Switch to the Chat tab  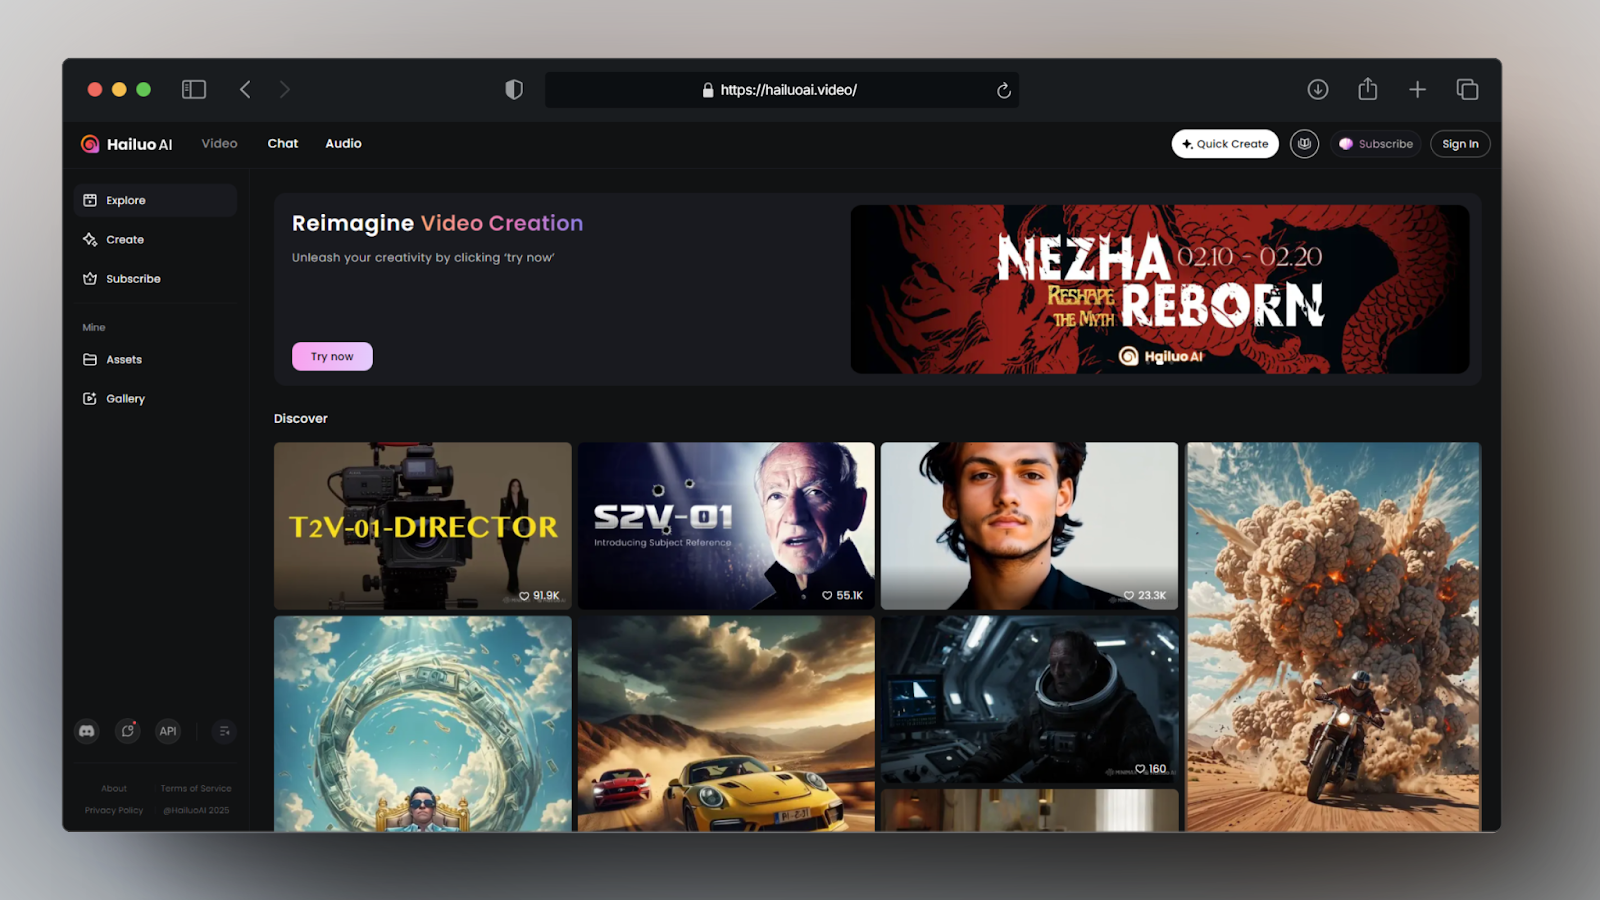tap(283, 144)
